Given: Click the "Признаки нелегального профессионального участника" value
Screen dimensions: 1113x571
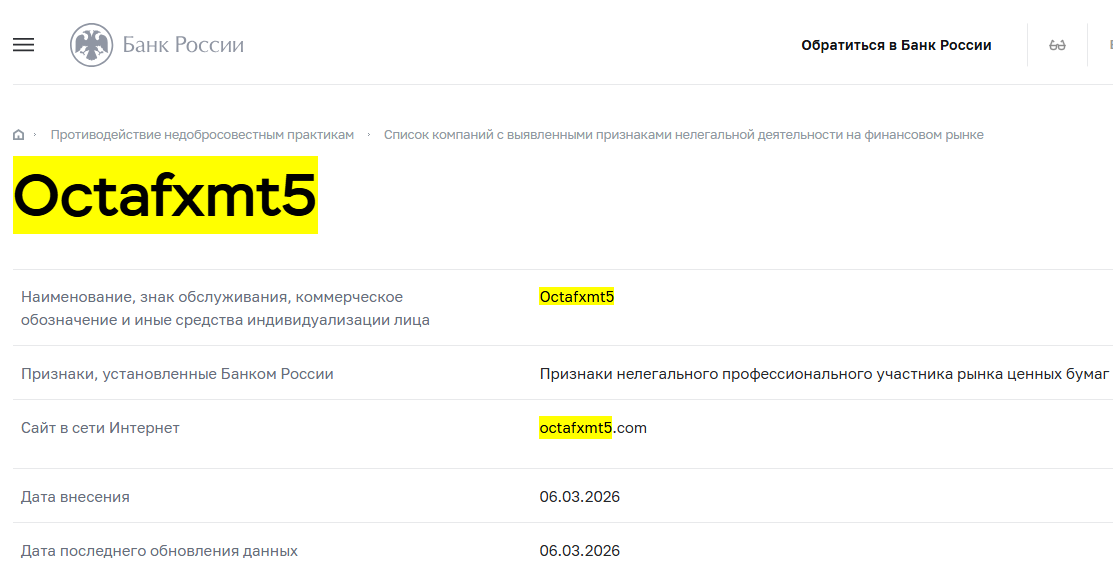Looking at the screenshot, I should 824,374.
